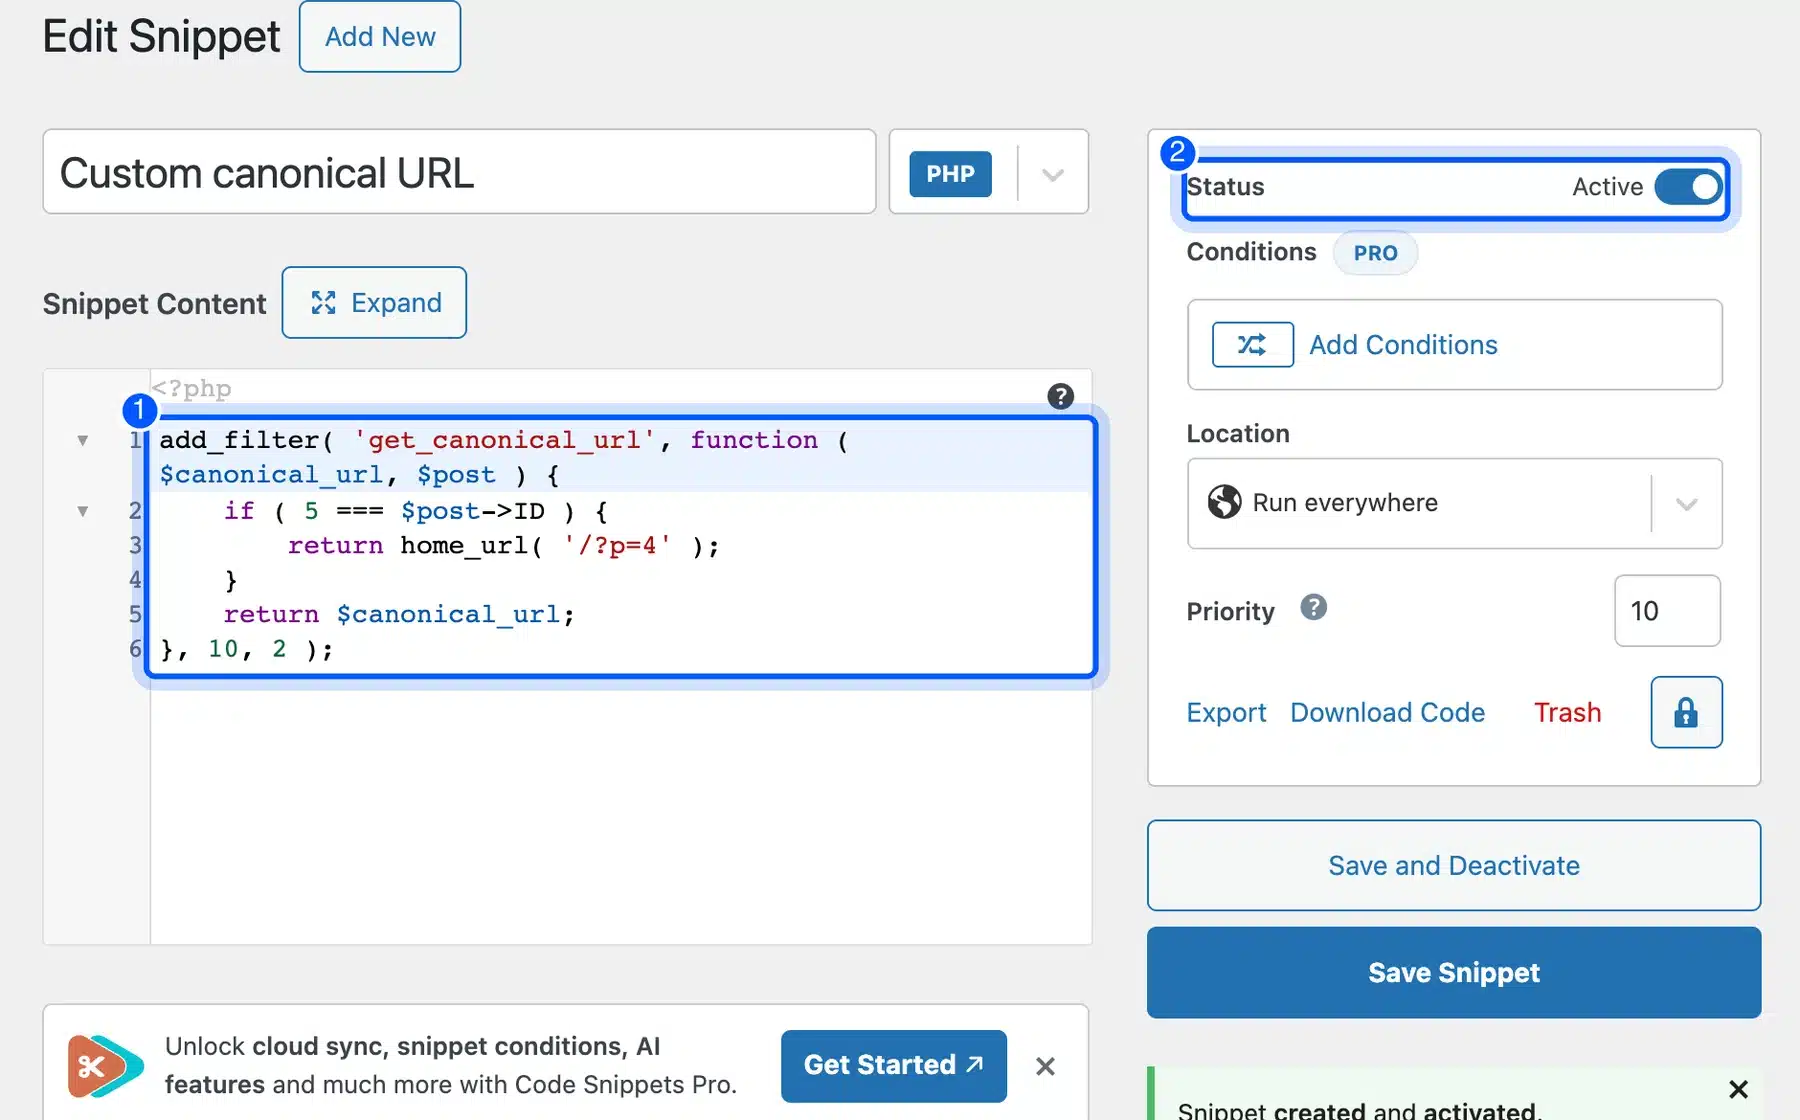Click the home_url code line
Screen dimensions: 1800x1120
pyautogui.click(x=503, y=546)
